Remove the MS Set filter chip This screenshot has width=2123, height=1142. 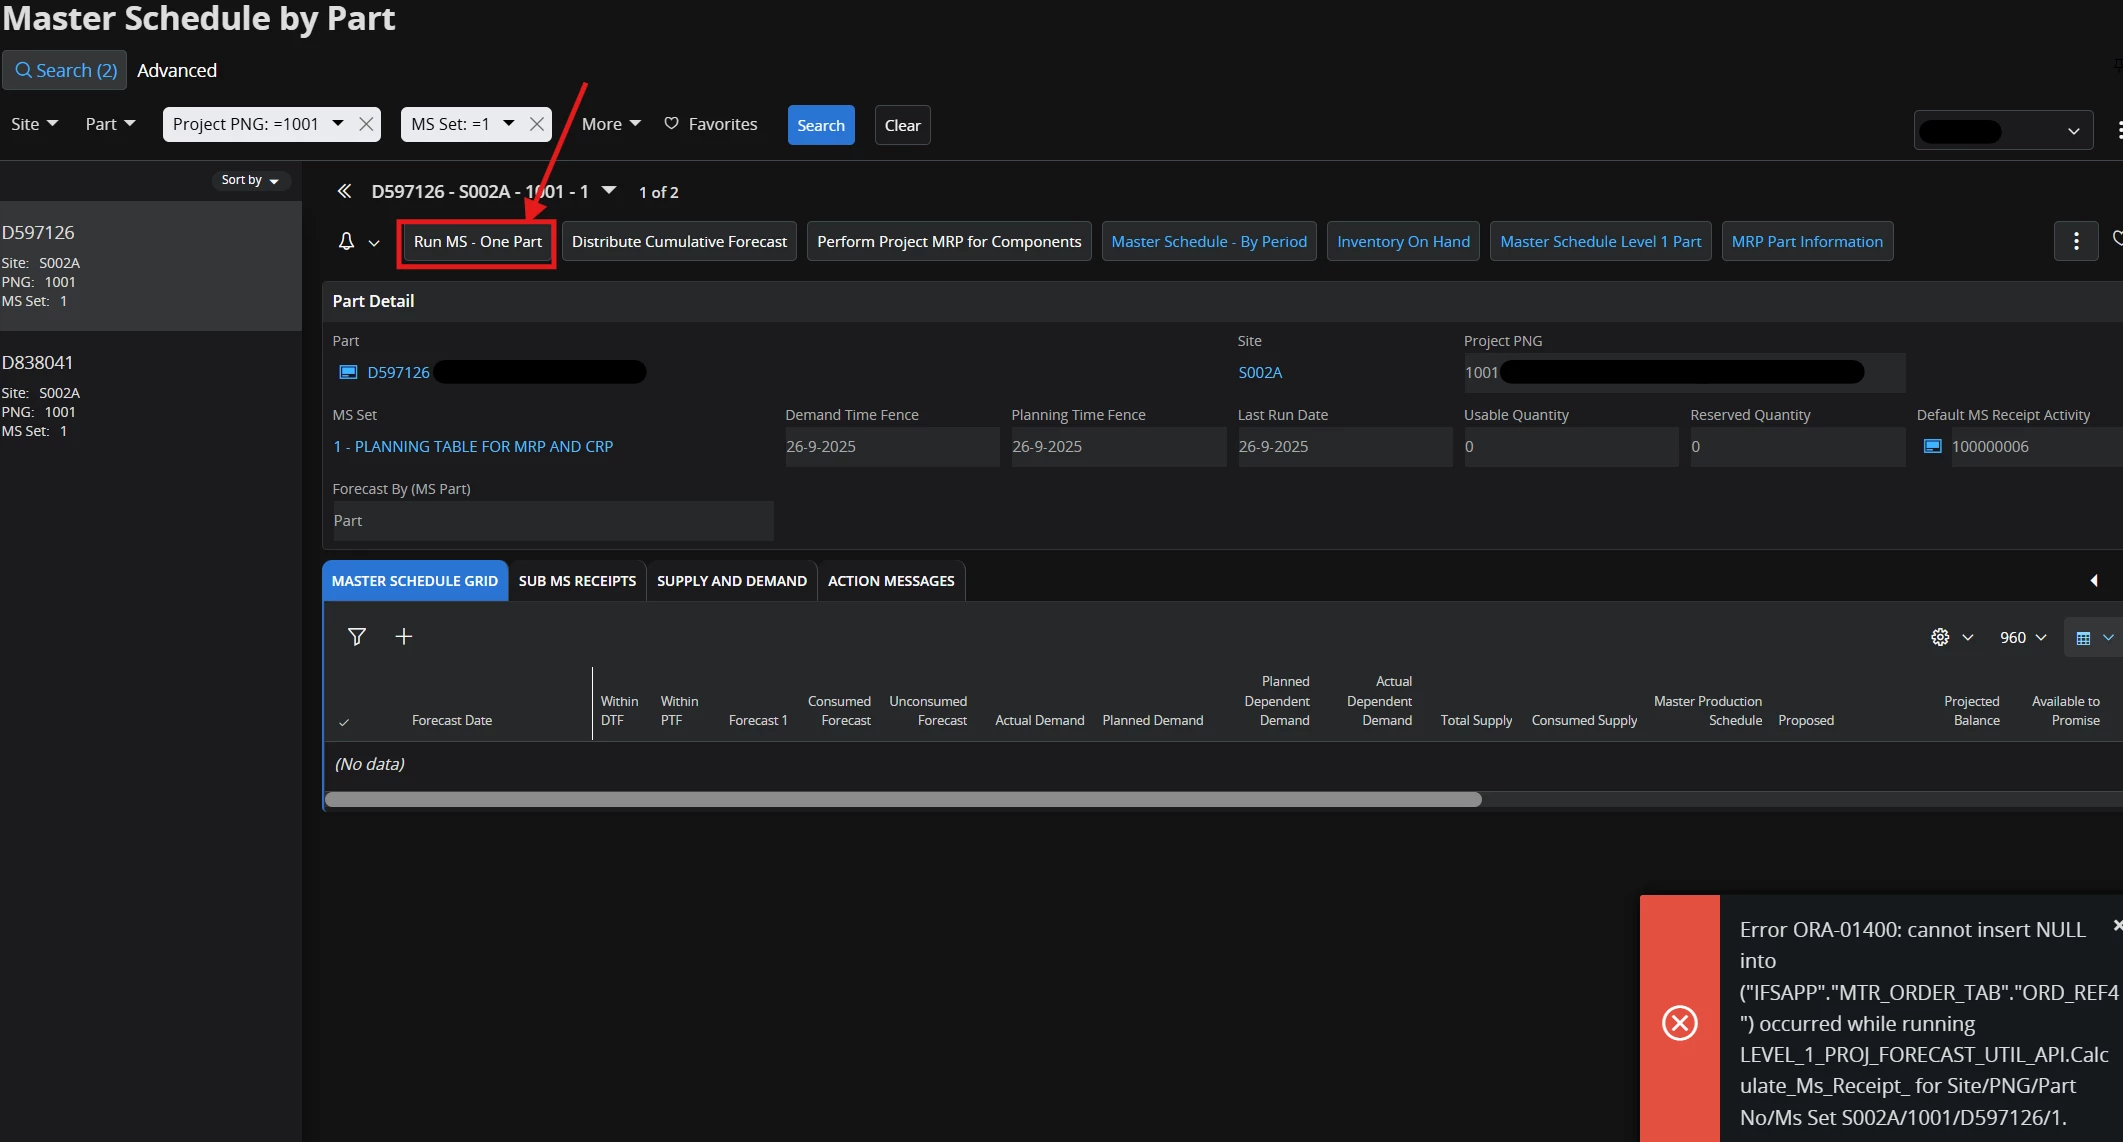tap(537, 124)
